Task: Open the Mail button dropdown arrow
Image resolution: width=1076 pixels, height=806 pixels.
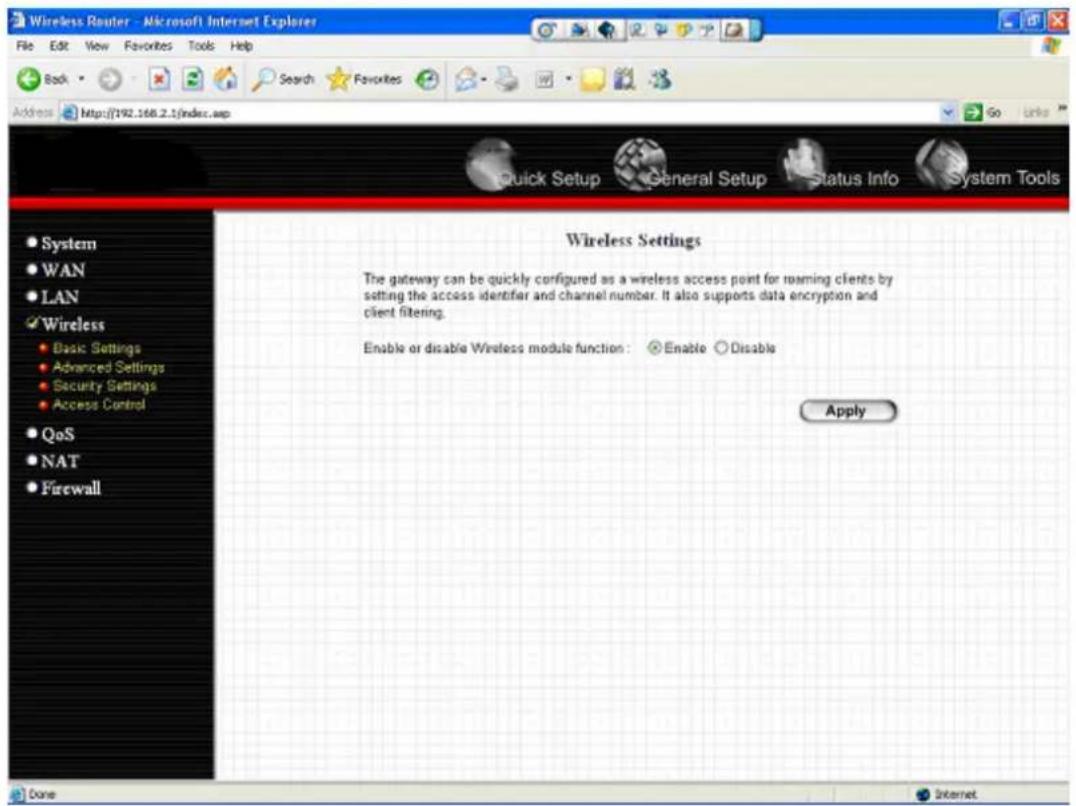Action: (484, 80)
